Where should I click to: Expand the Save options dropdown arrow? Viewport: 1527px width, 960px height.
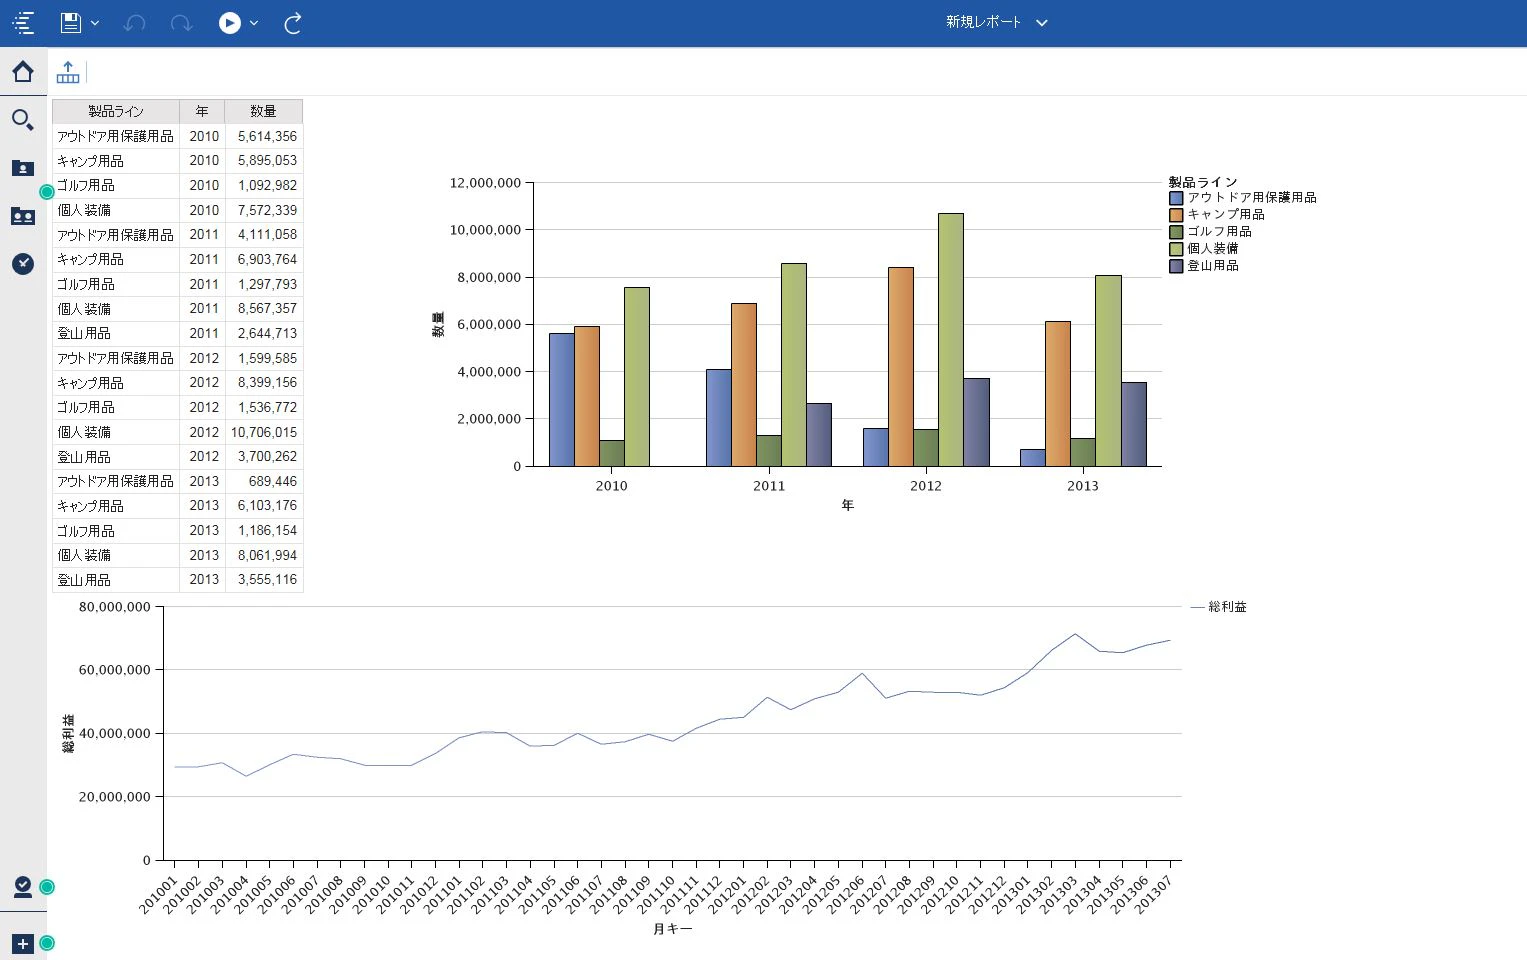[95, 22]
